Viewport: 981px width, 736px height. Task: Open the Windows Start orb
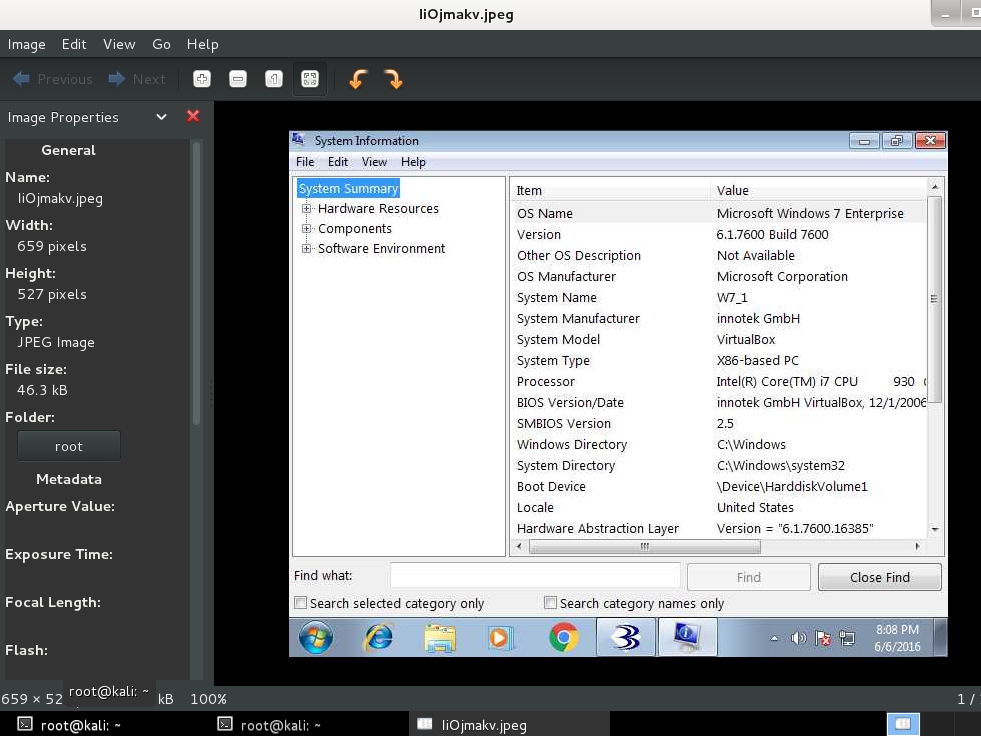(315, 638)
